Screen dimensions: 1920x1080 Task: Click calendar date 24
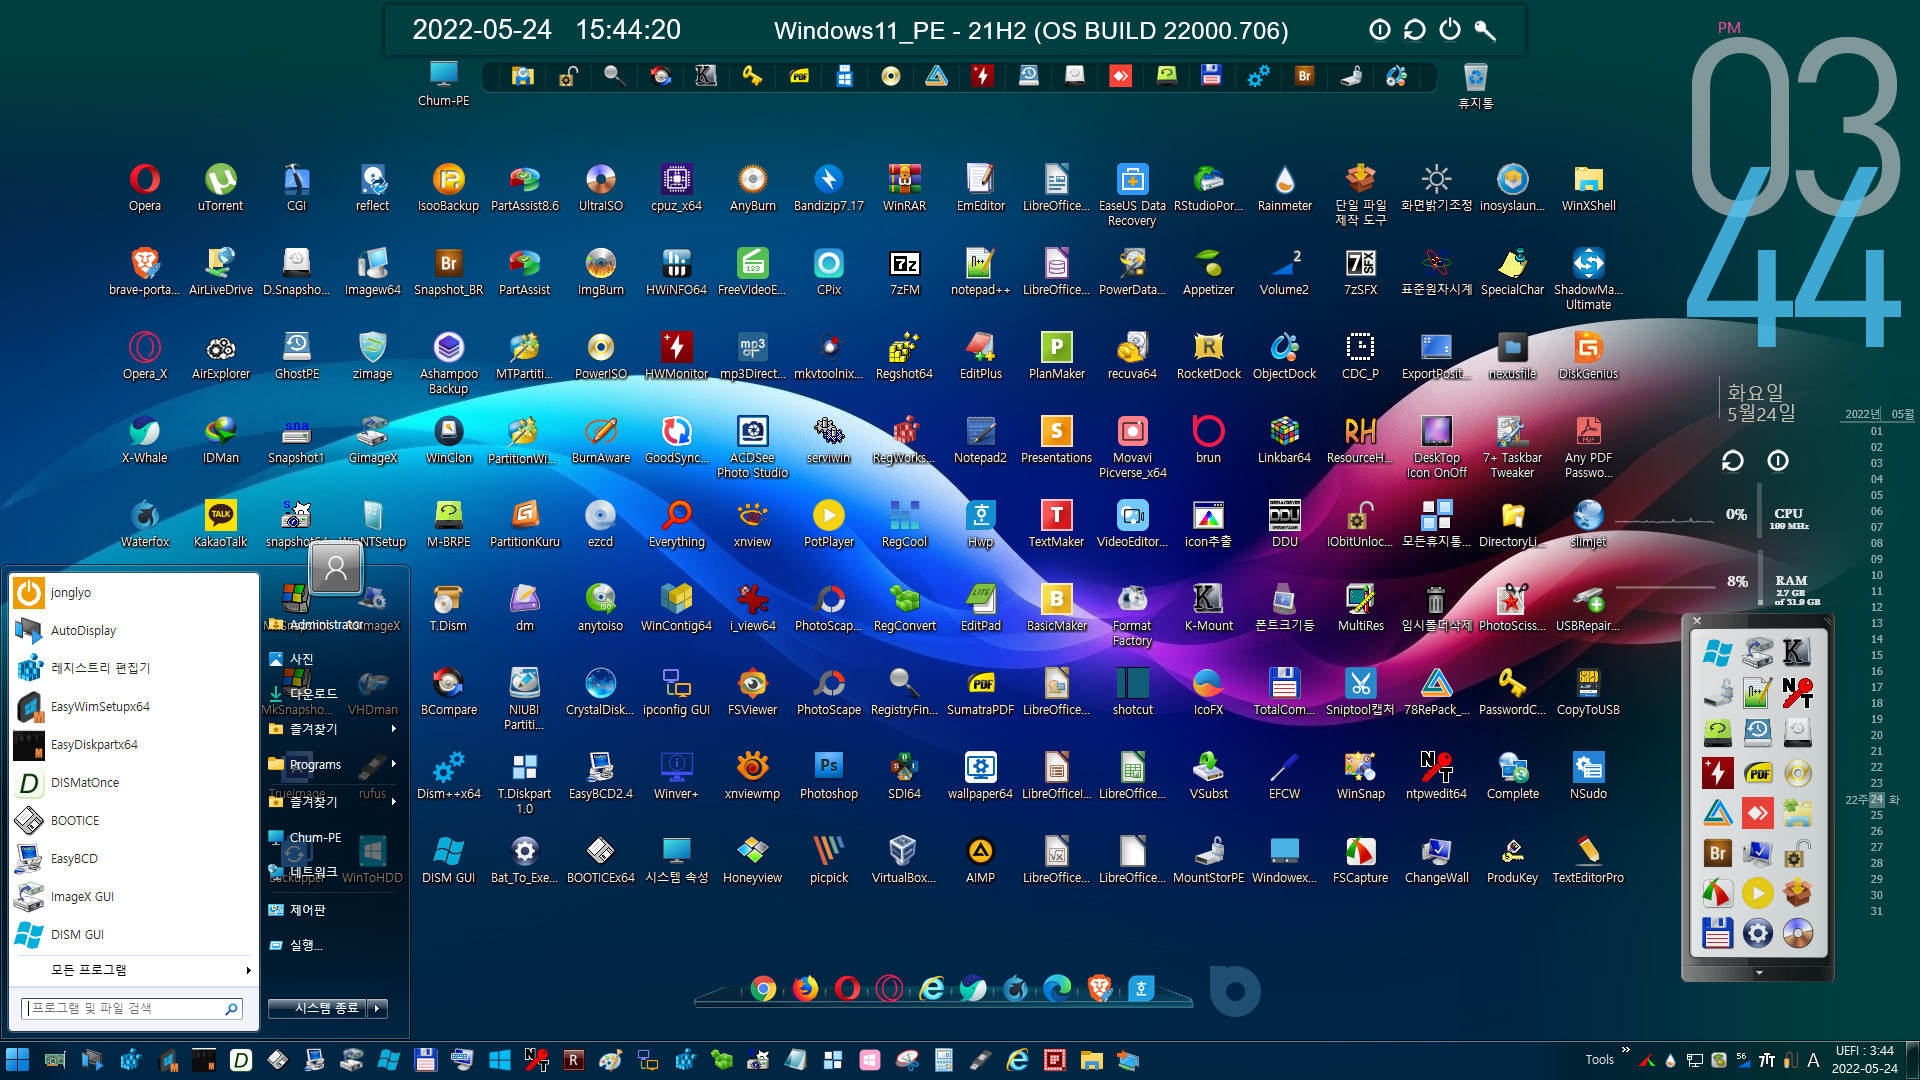tap(1877, 799)
